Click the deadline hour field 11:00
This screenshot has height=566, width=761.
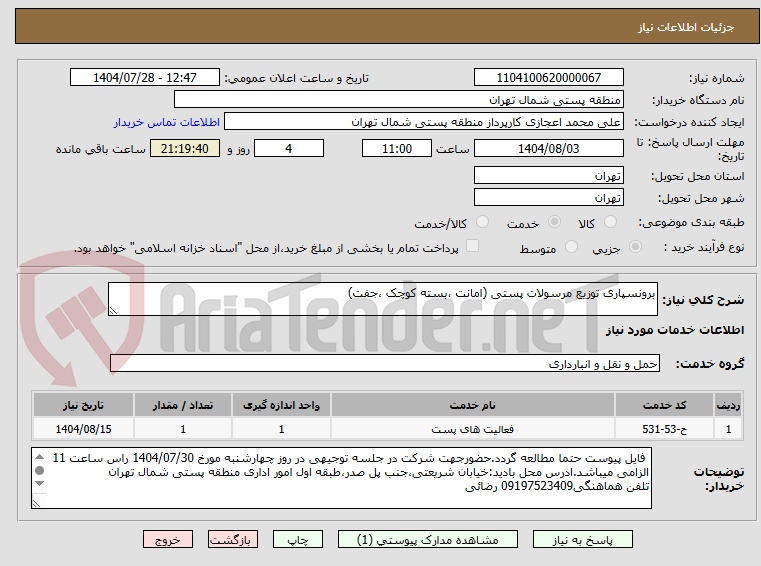point(397,149)
